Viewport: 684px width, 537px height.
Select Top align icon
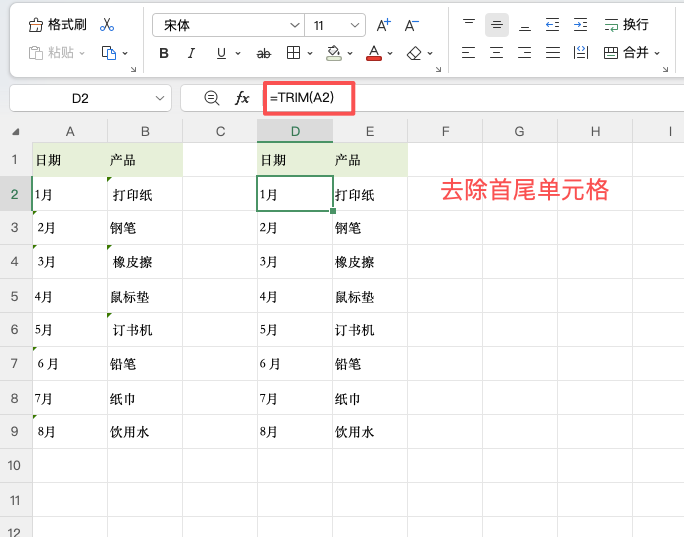469,25
